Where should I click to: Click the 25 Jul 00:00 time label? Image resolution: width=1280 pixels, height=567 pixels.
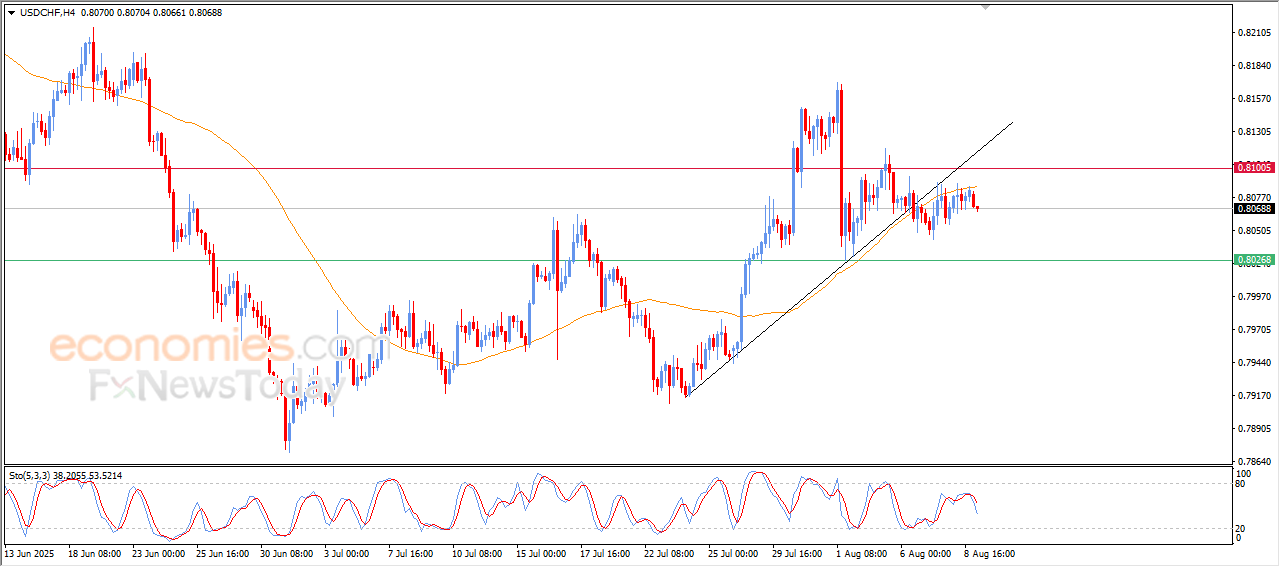coord(735,552)
